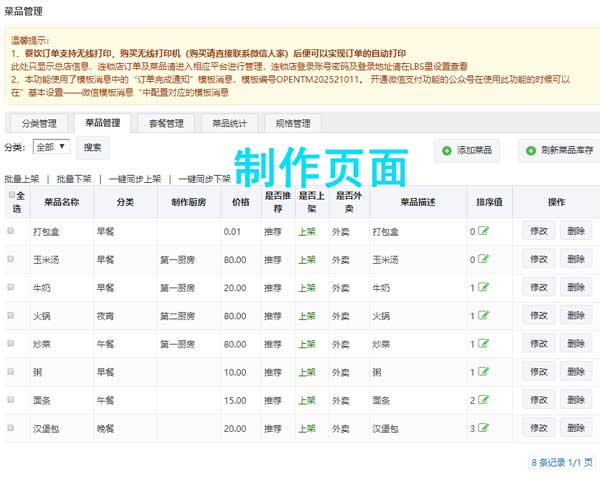600x482 pixels.
Task: Click 修改 for the 火锅 row
Action: coord(539,316)
